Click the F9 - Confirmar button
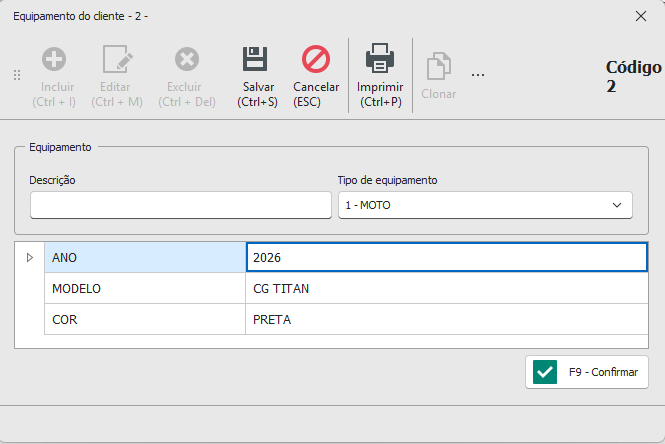The image size is (665, 444). 587,372
